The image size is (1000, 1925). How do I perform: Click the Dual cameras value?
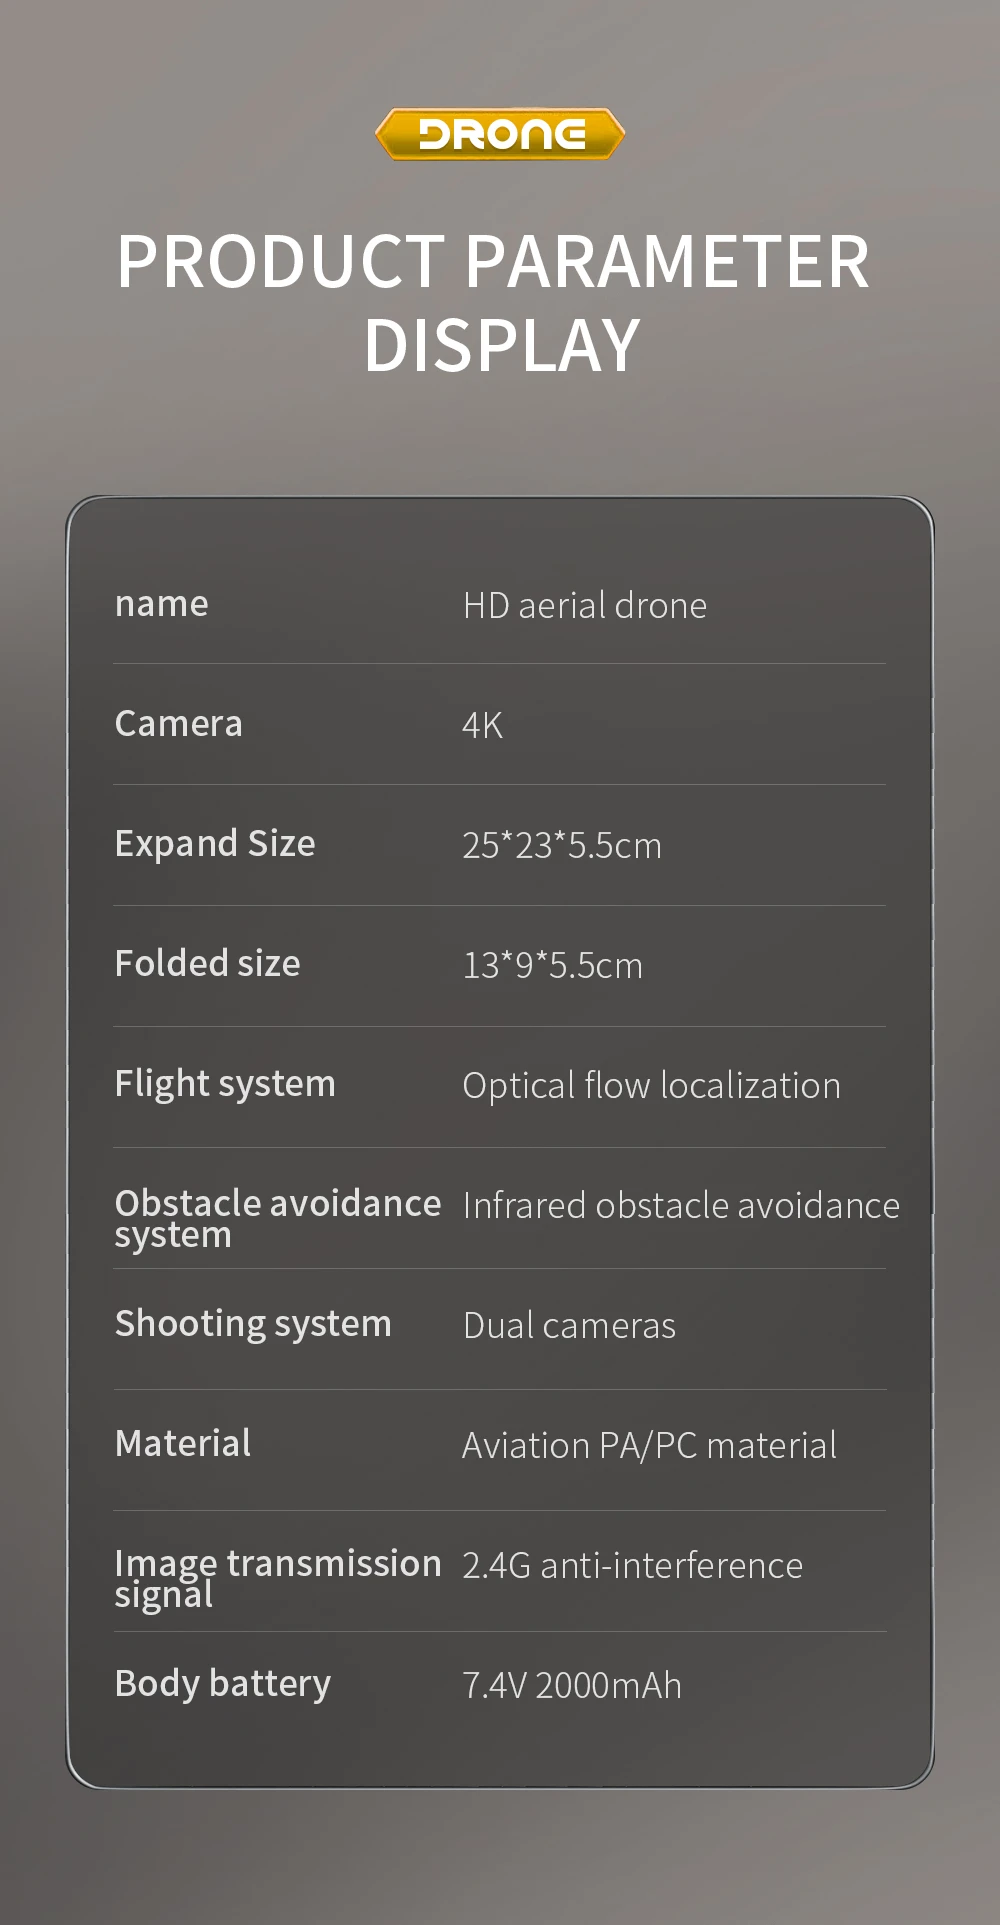569,1326
